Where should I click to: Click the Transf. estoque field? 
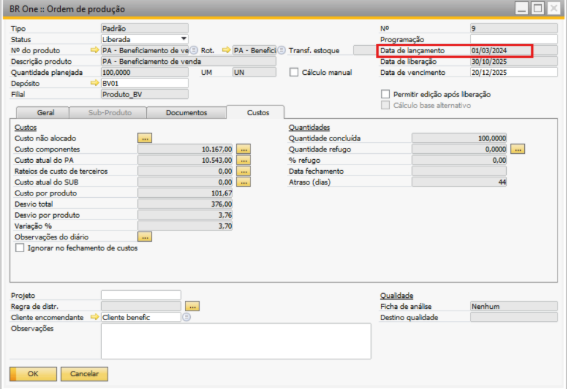tap(365, 50)
